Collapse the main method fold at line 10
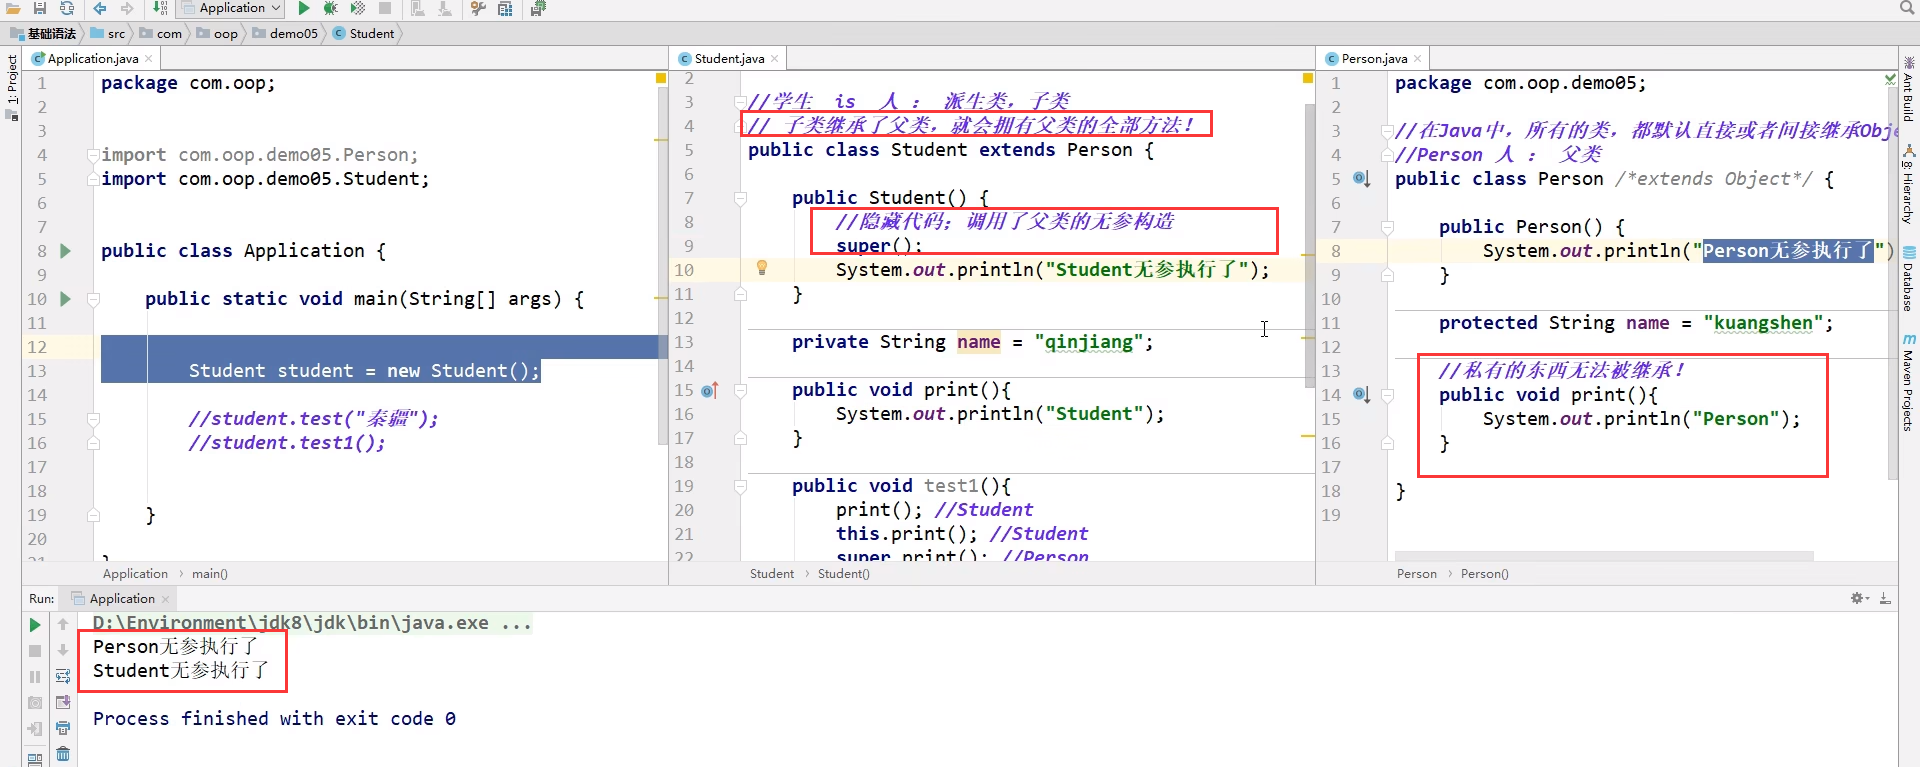 (93, 299)
